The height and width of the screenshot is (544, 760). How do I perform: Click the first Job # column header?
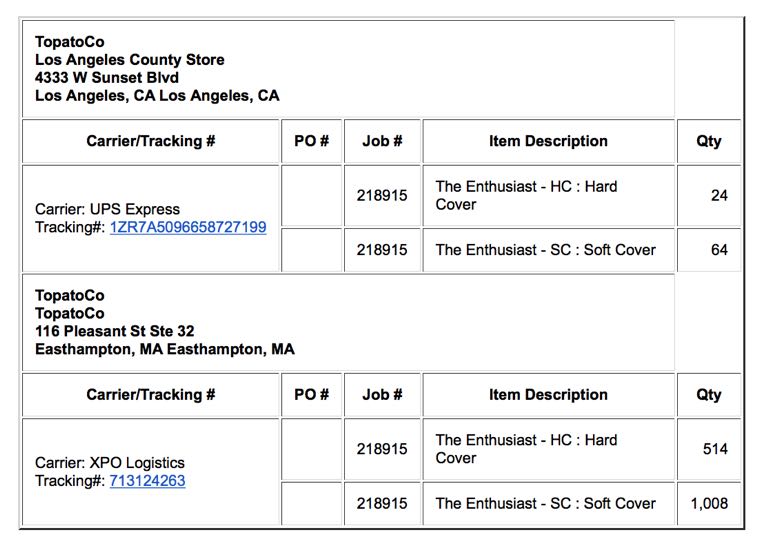(x=382, y=141)
